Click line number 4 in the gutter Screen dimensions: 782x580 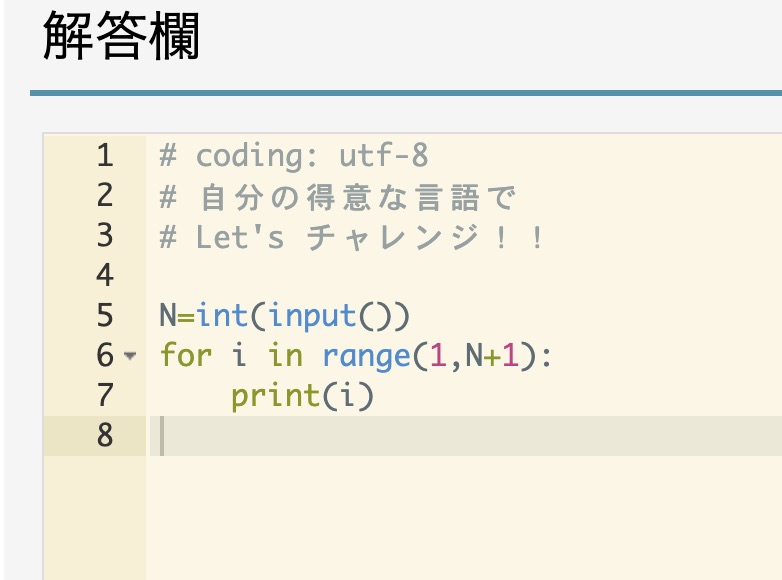[105, 275]
